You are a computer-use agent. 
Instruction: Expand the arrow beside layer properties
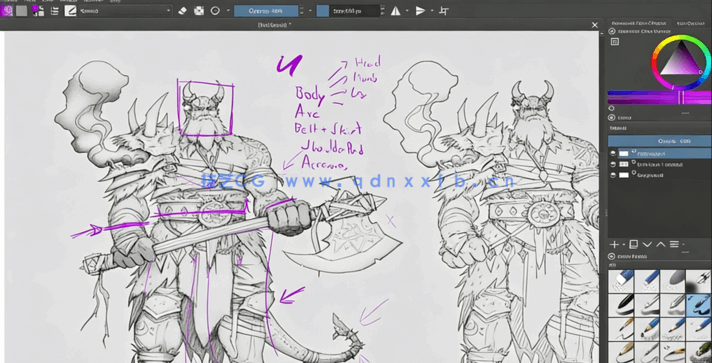point(683,245)
